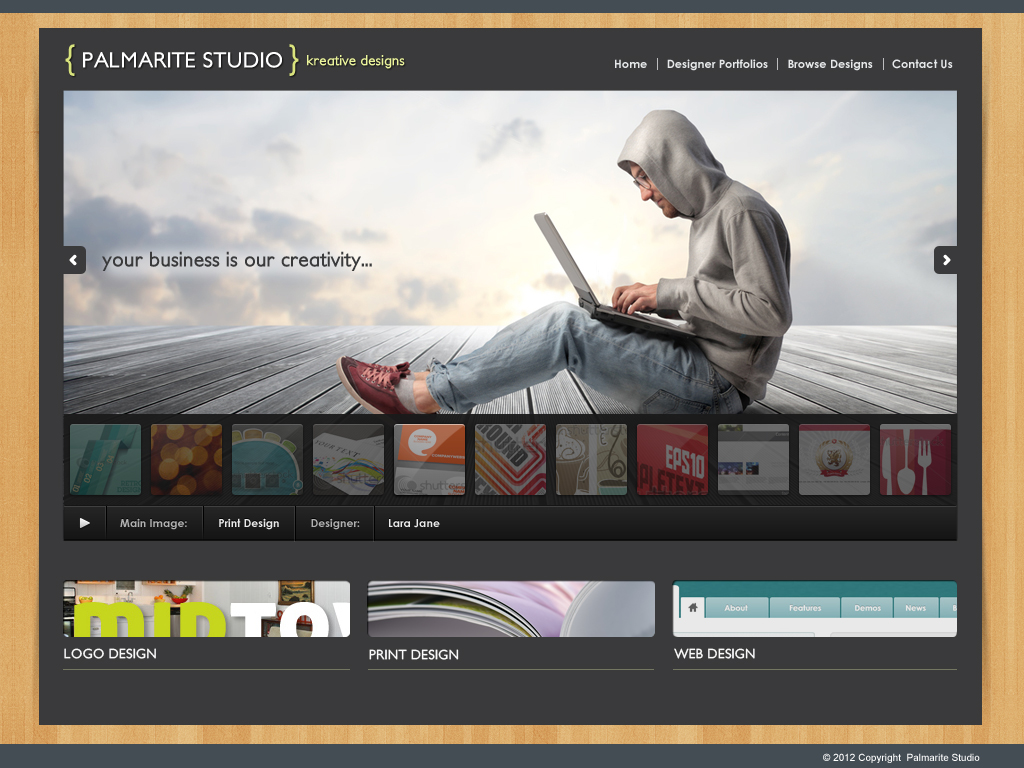This screenshot has width=1024, height=768.
Task: Select the colorful wave business card thumbnail
Action: [348, 459]
